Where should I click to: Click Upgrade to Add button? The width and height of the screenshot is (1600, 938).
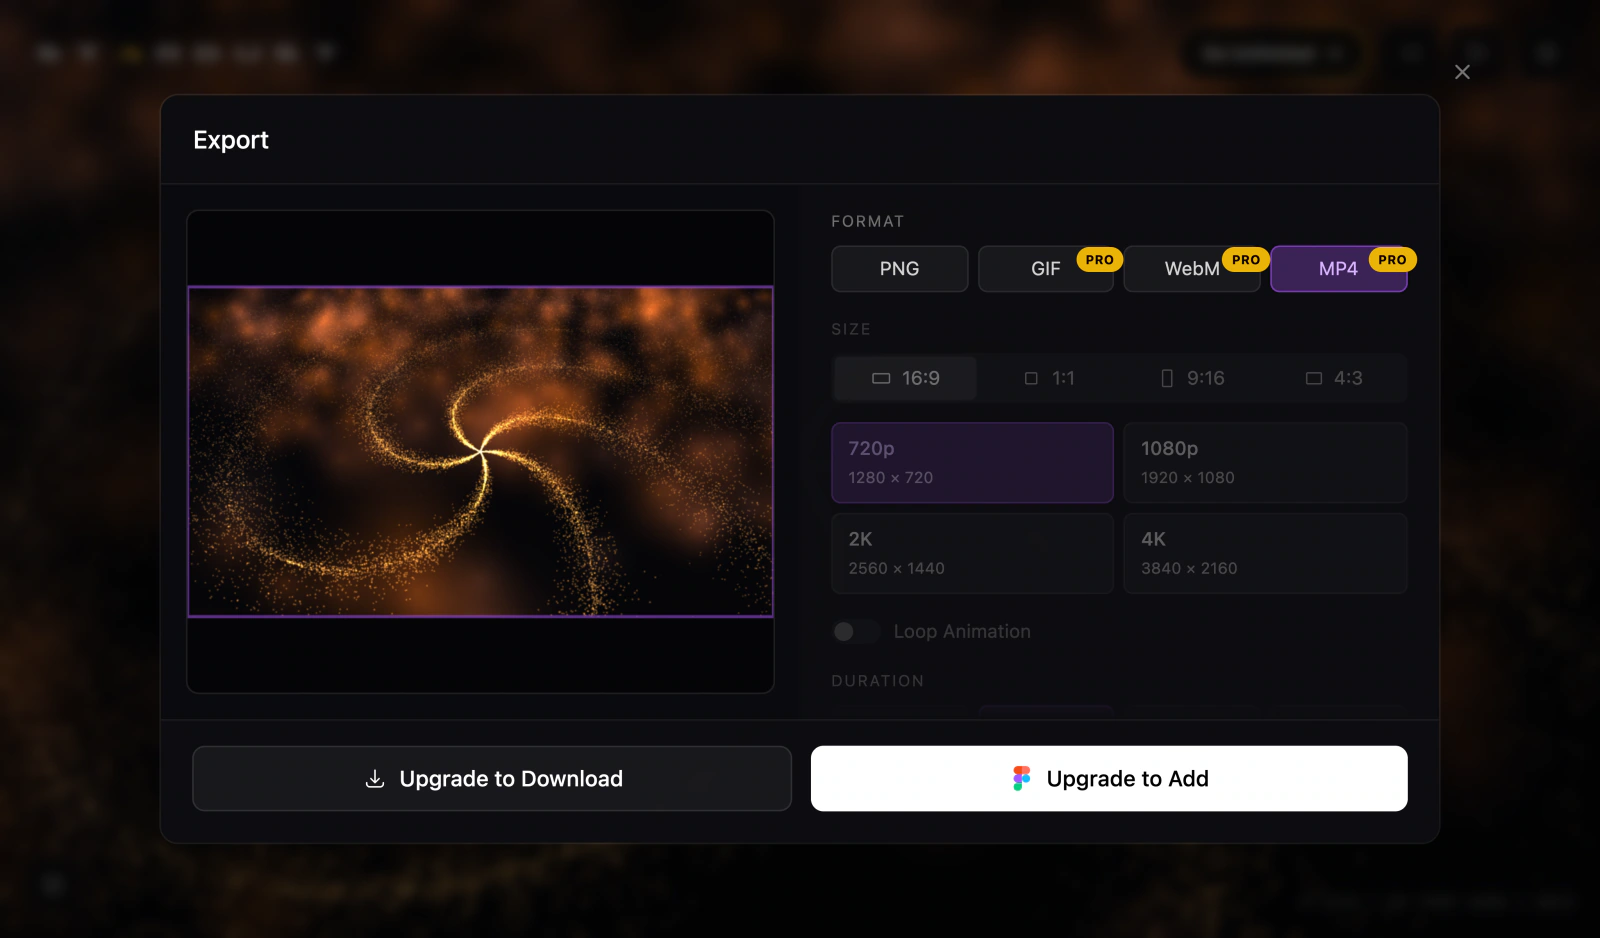(x=1109, y=778)
